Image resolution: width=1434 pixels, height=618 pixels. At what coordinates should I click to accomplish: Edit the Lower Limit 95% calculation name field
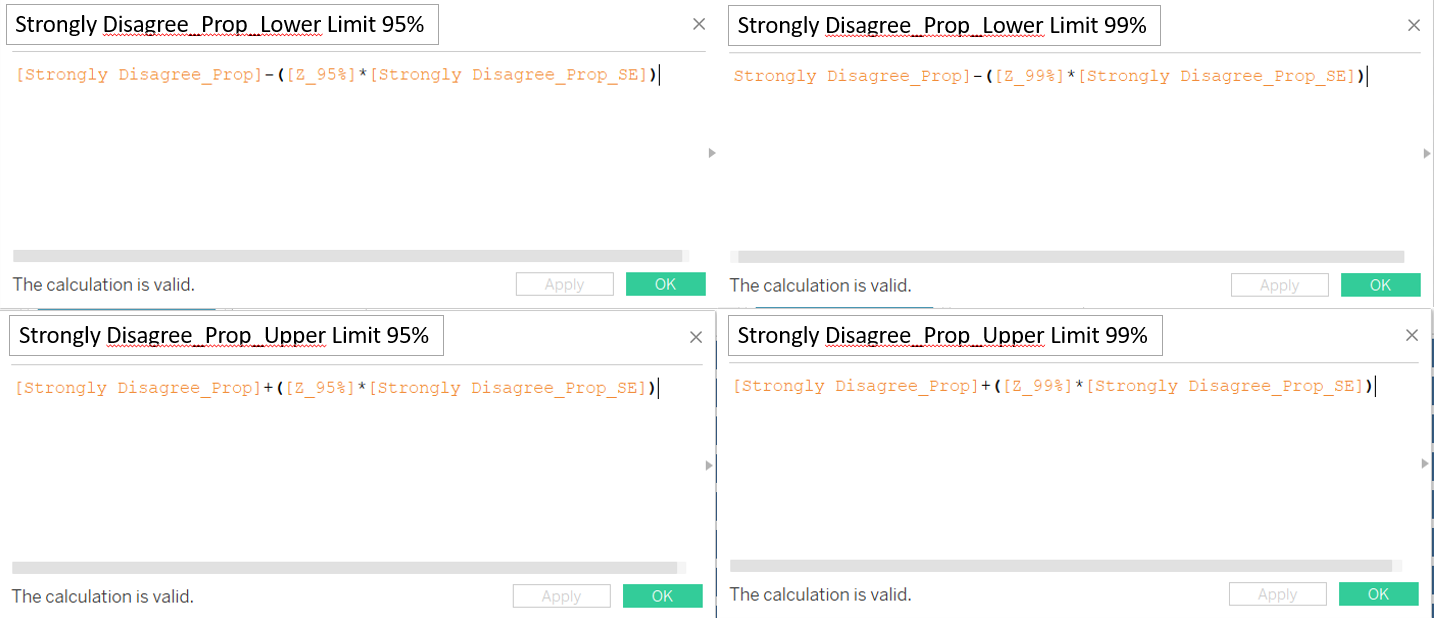click(x=222, y=25)
